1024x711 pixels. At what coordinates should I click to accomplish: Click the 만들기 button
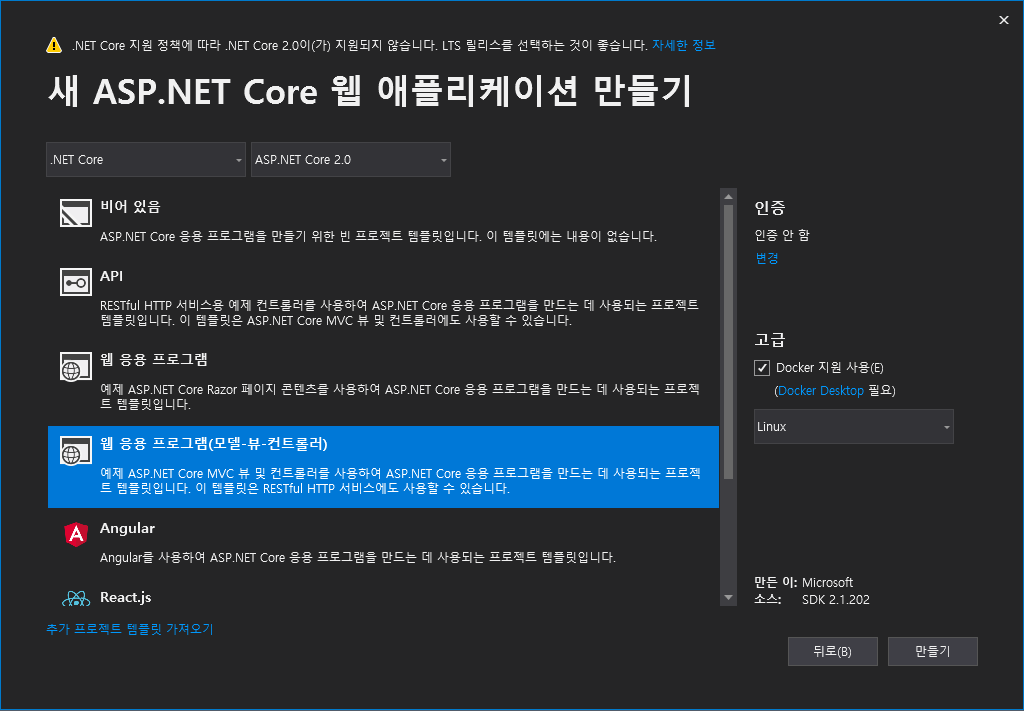933,652
